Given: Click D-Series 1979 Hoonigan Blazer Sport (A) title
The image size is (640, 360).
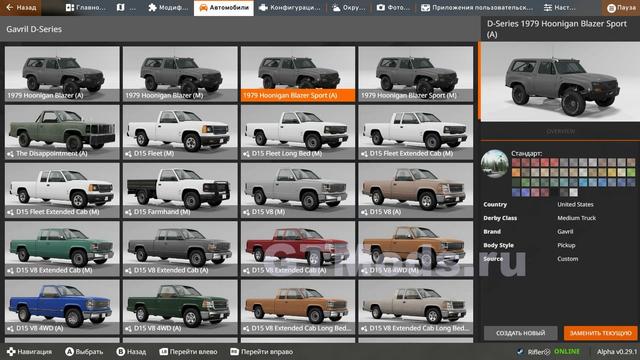Looking at the screenshot, I should tap(557, 29).
